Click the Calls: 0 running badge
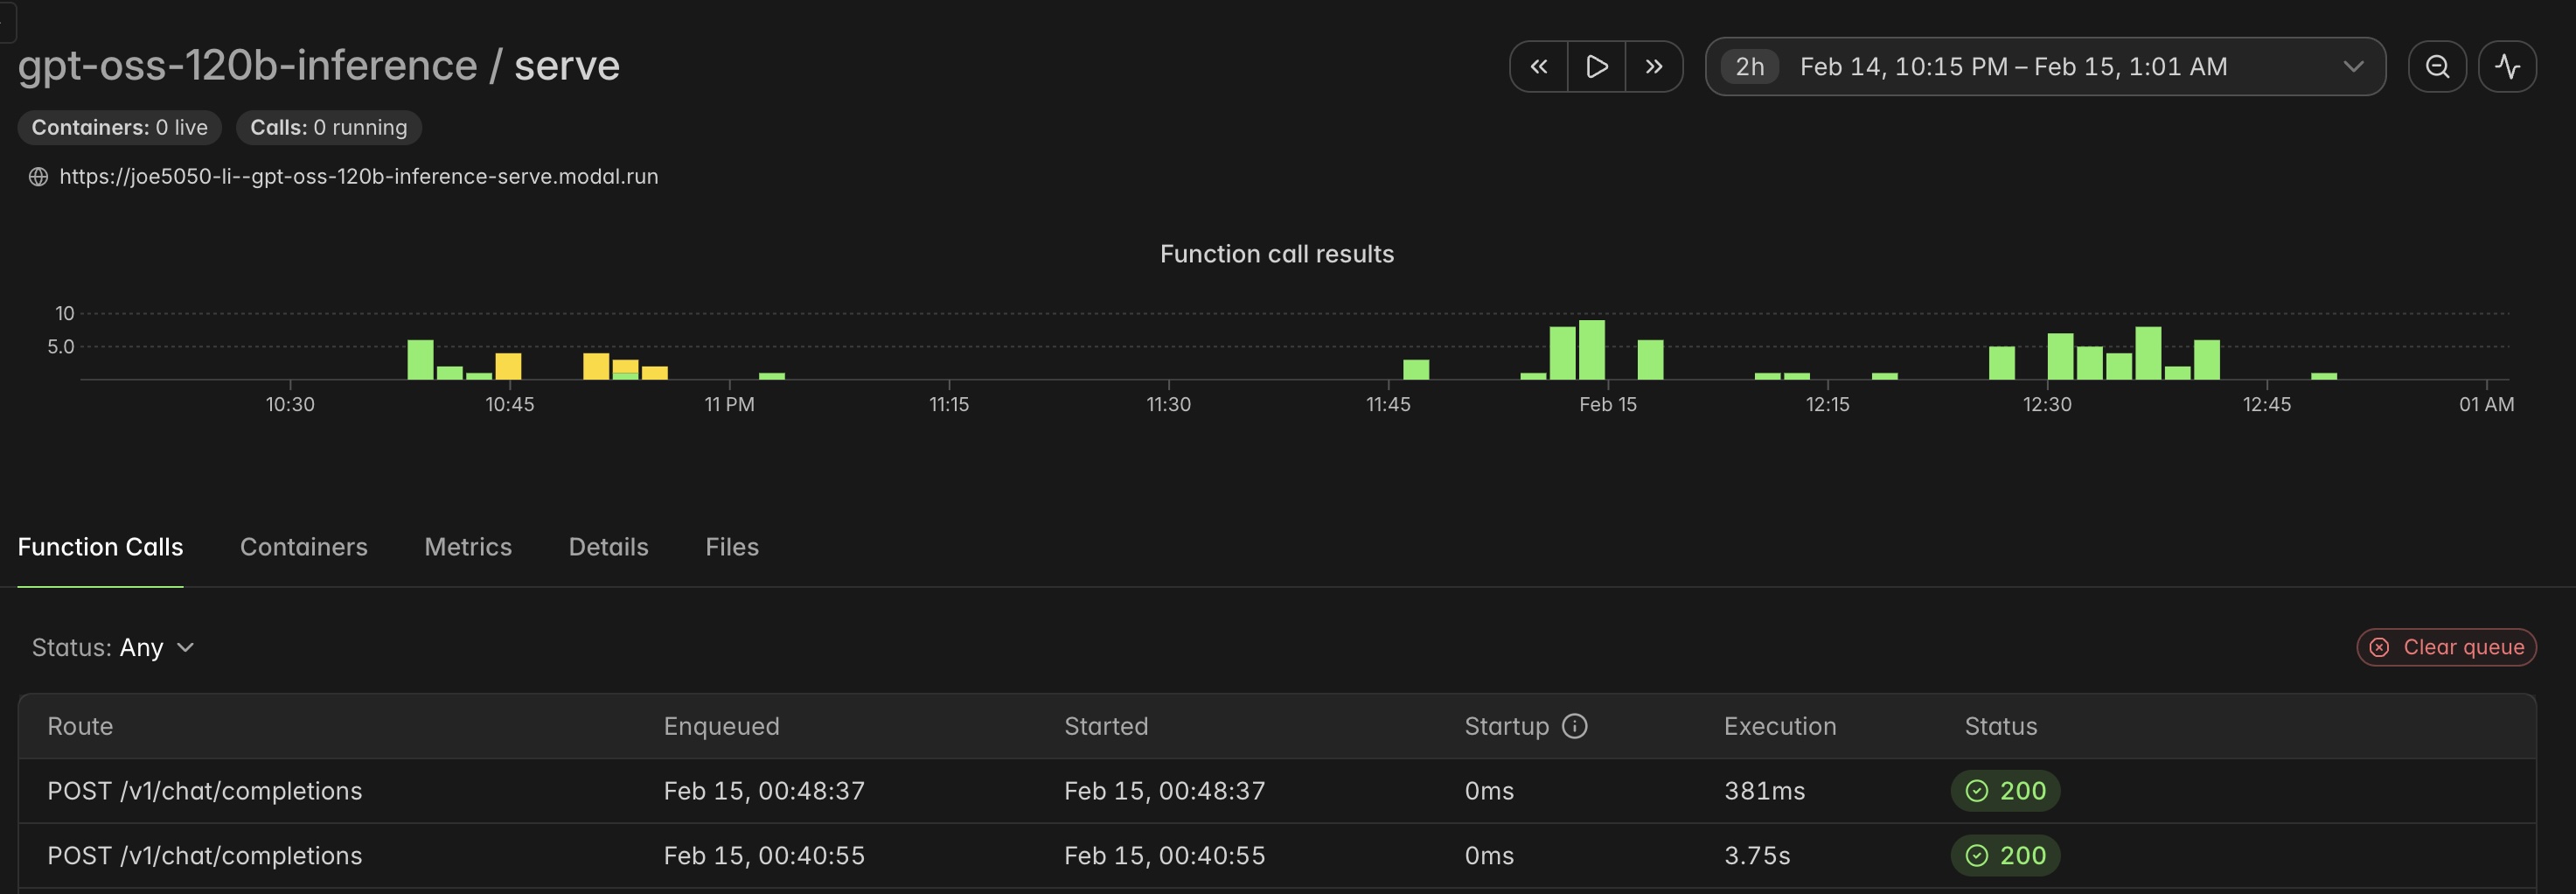The width and height of the screenshot is (2576, 894). (329, 128)
